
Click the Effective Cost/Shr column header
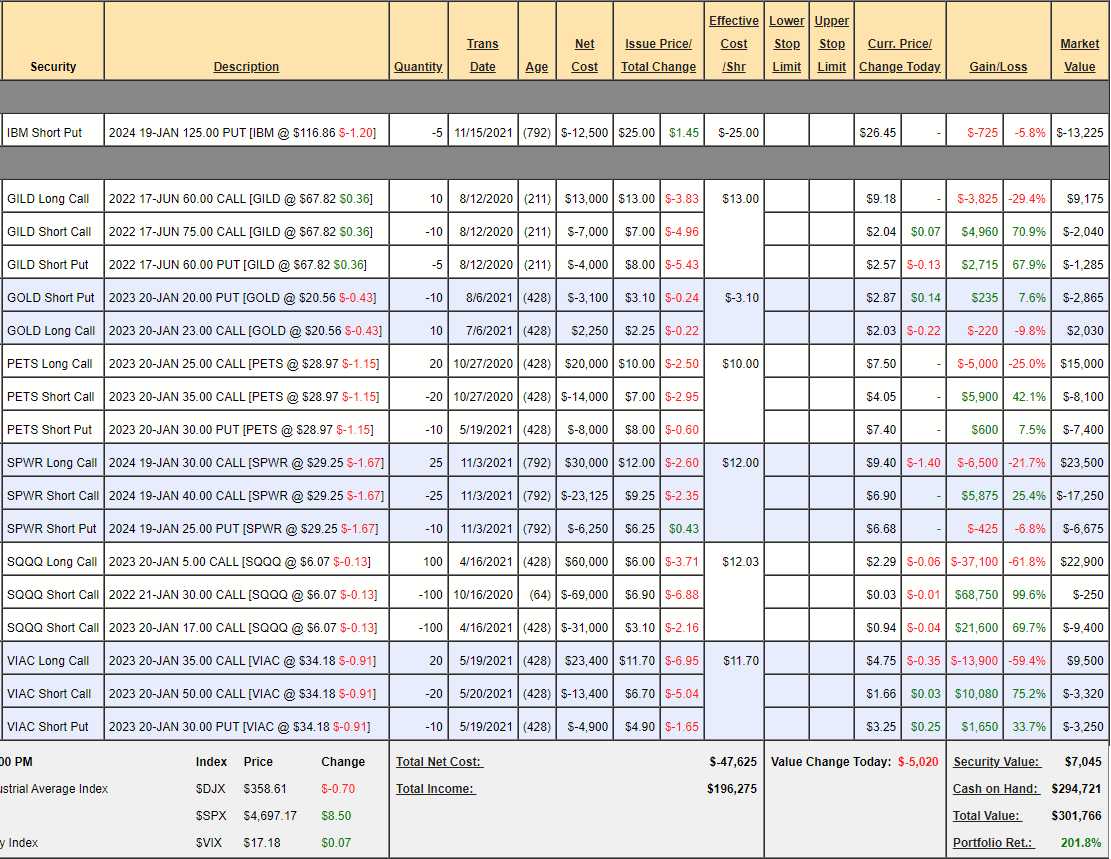(x=733, y=44)
